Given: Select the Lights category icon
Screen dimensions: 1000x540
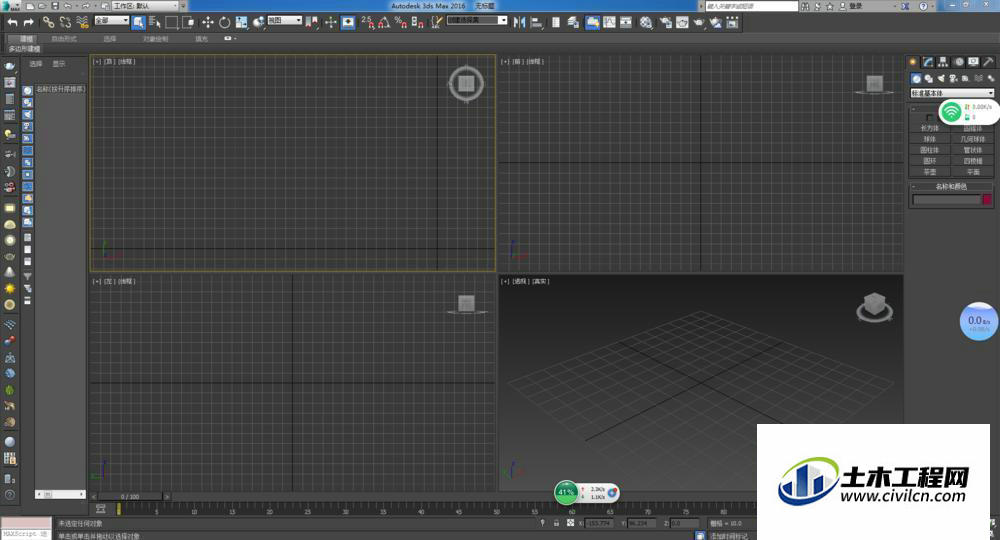Looking at the screenshot, I should (x=941, y=78).
